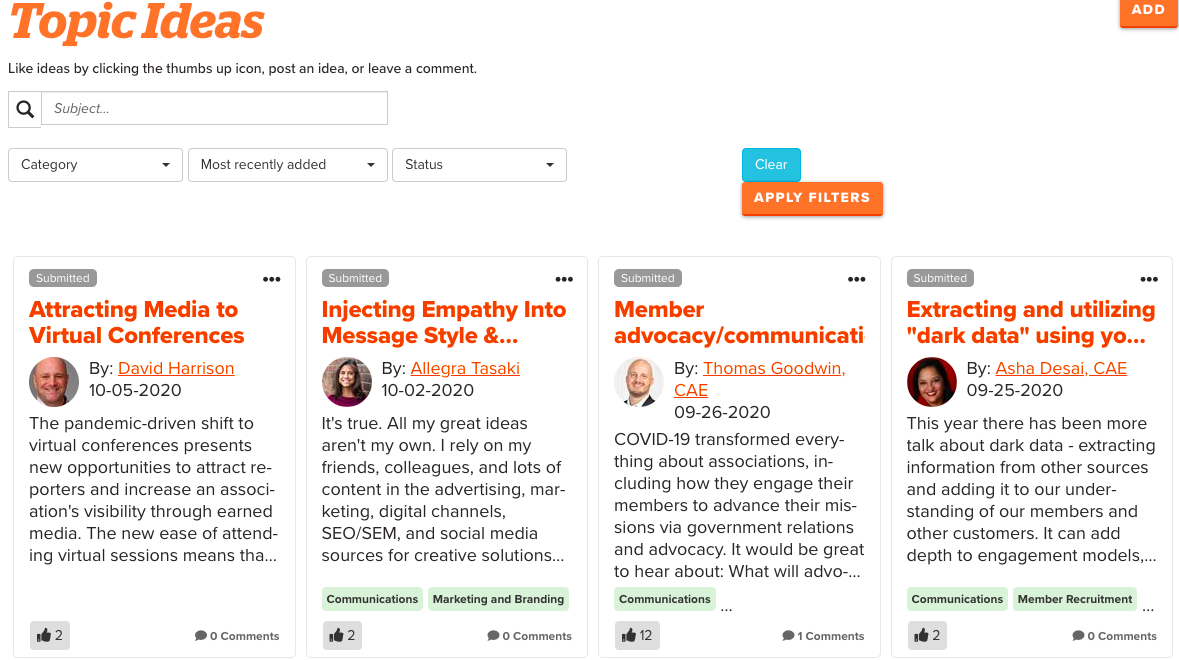Like the Attracting Media idea with thumbs up
This screenshot has height=660, width=1179.
pos(49,635)
